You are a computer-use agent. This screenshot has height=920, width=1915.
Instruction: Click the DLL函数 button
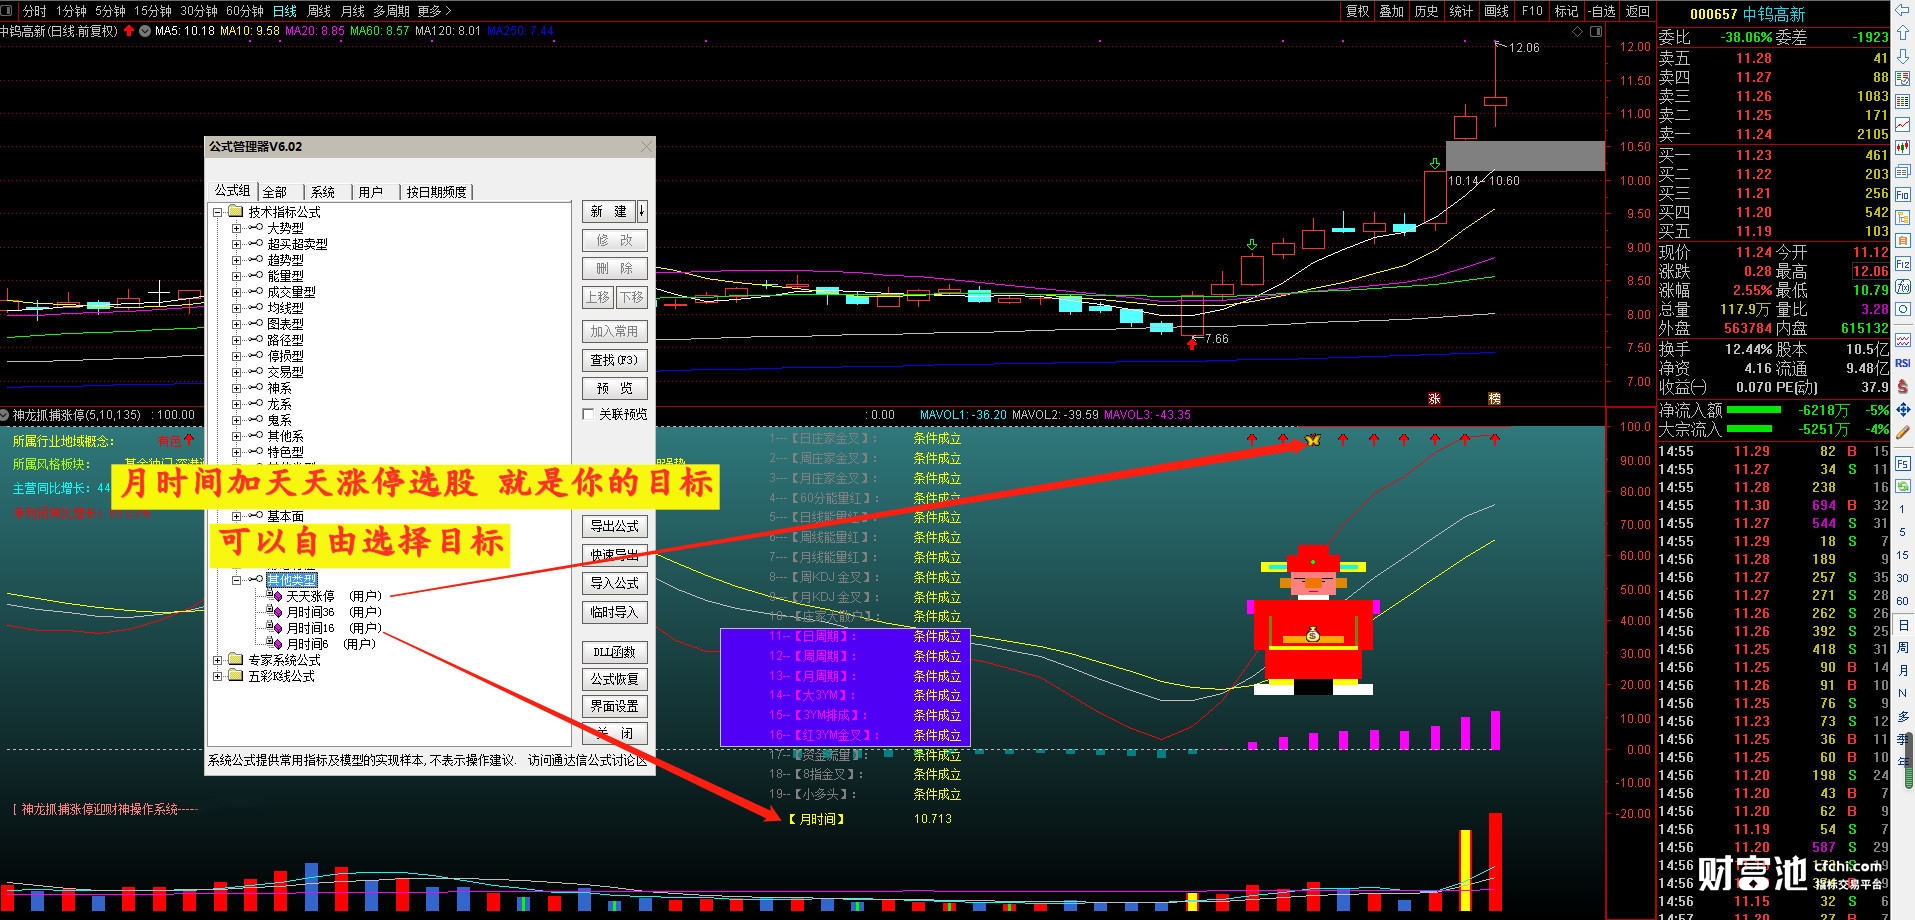pyautogui.click(x=614, y=652)
